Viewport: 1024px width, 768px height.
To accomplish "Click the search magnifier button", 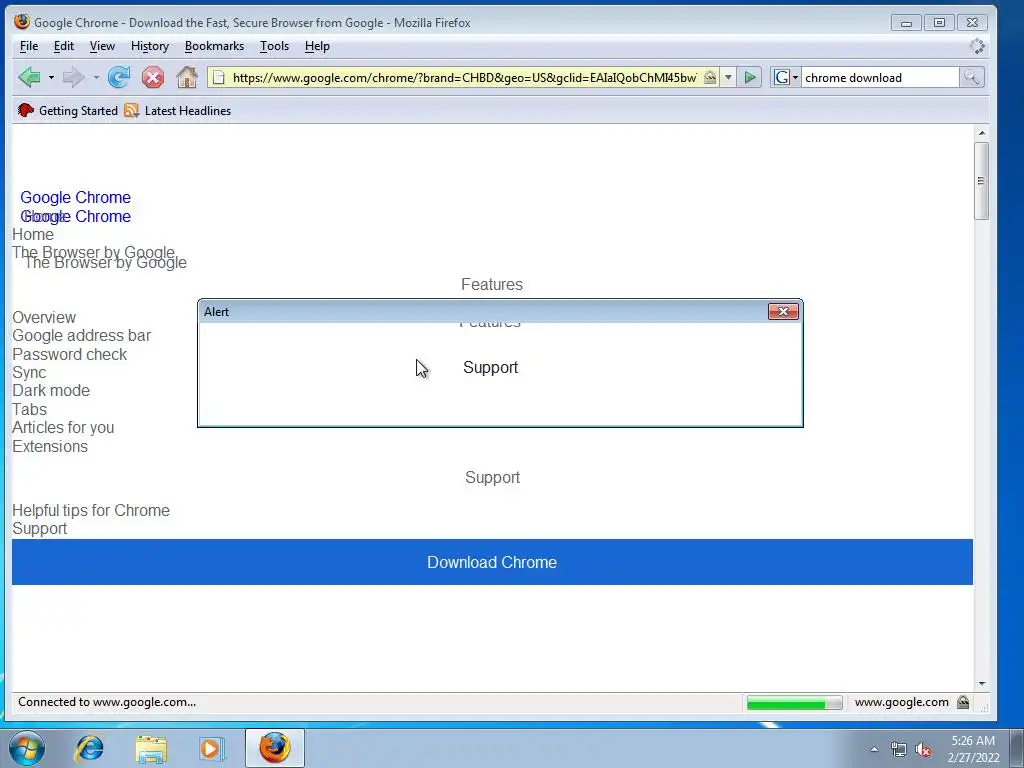I will tap(971, 77).
